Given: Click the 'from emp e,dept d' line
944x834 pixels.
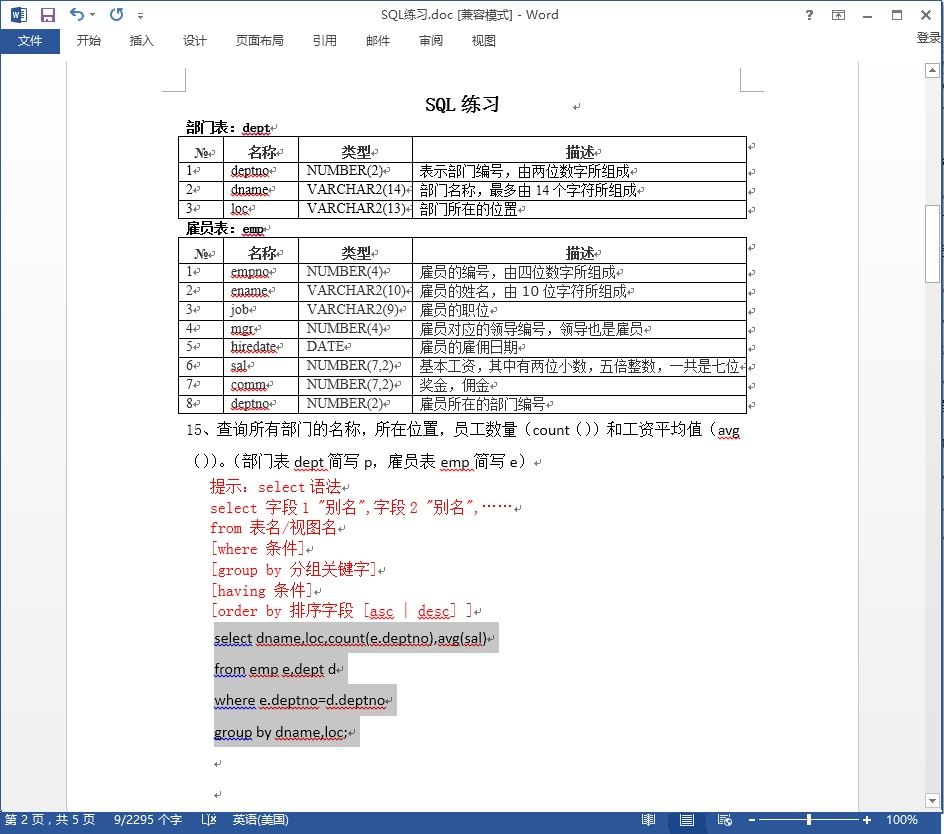Looking at the screenshot, I should point(275,669).
